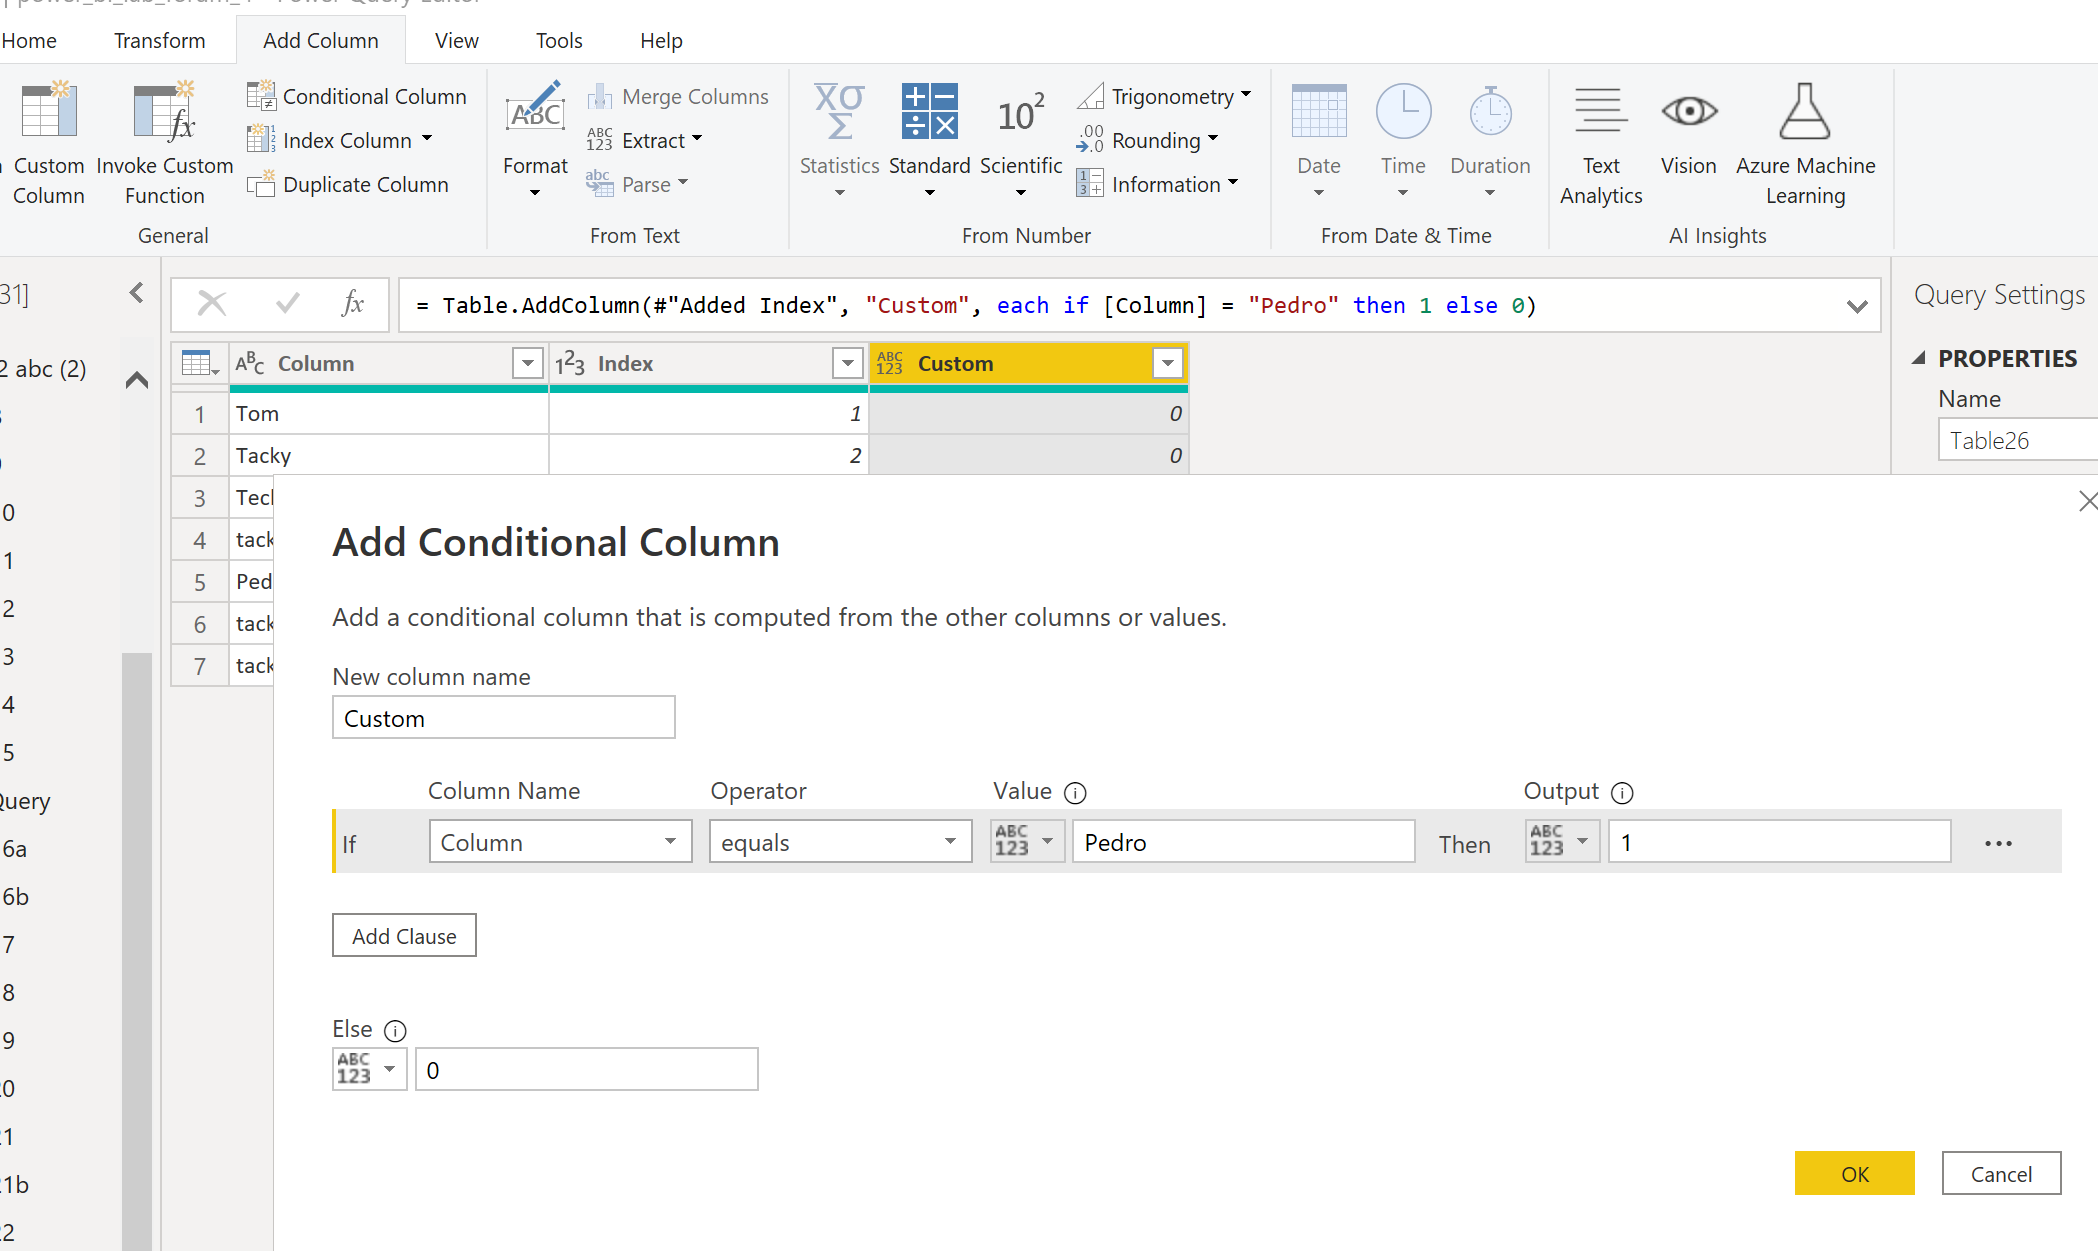Expand the formula bar

click(x=1857, y=306)
